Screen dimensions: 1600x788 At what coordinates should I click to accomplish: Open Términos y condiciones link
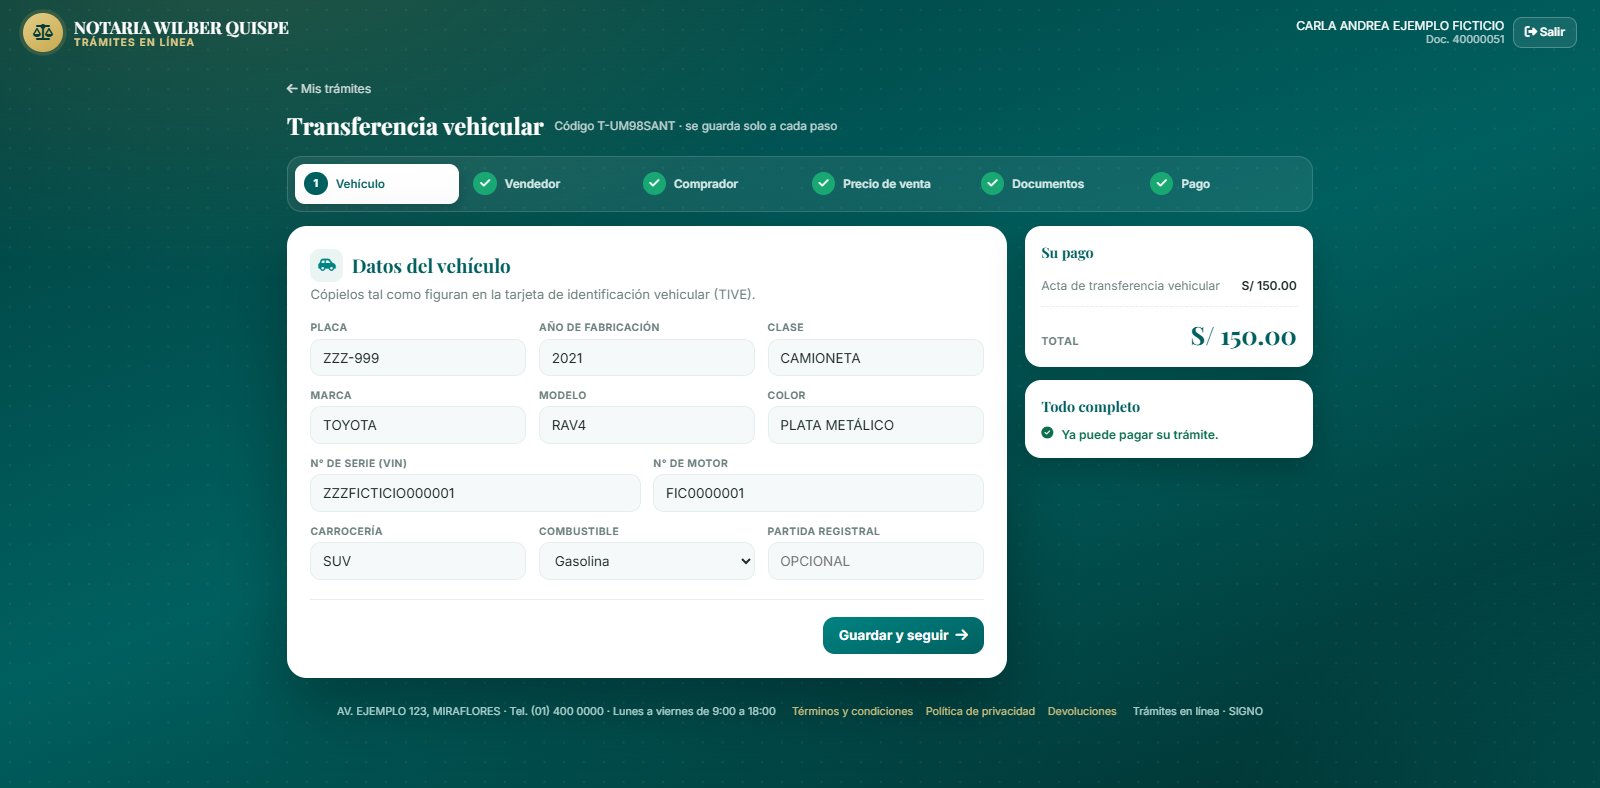coord(852,711)
